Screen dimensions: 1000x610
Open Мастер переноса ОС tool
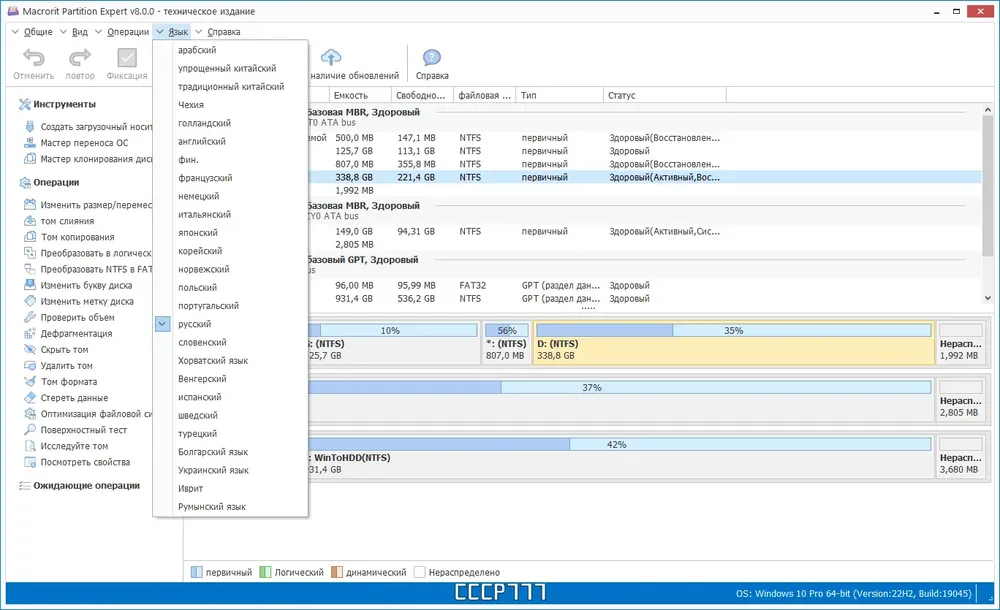pos(84,143)
